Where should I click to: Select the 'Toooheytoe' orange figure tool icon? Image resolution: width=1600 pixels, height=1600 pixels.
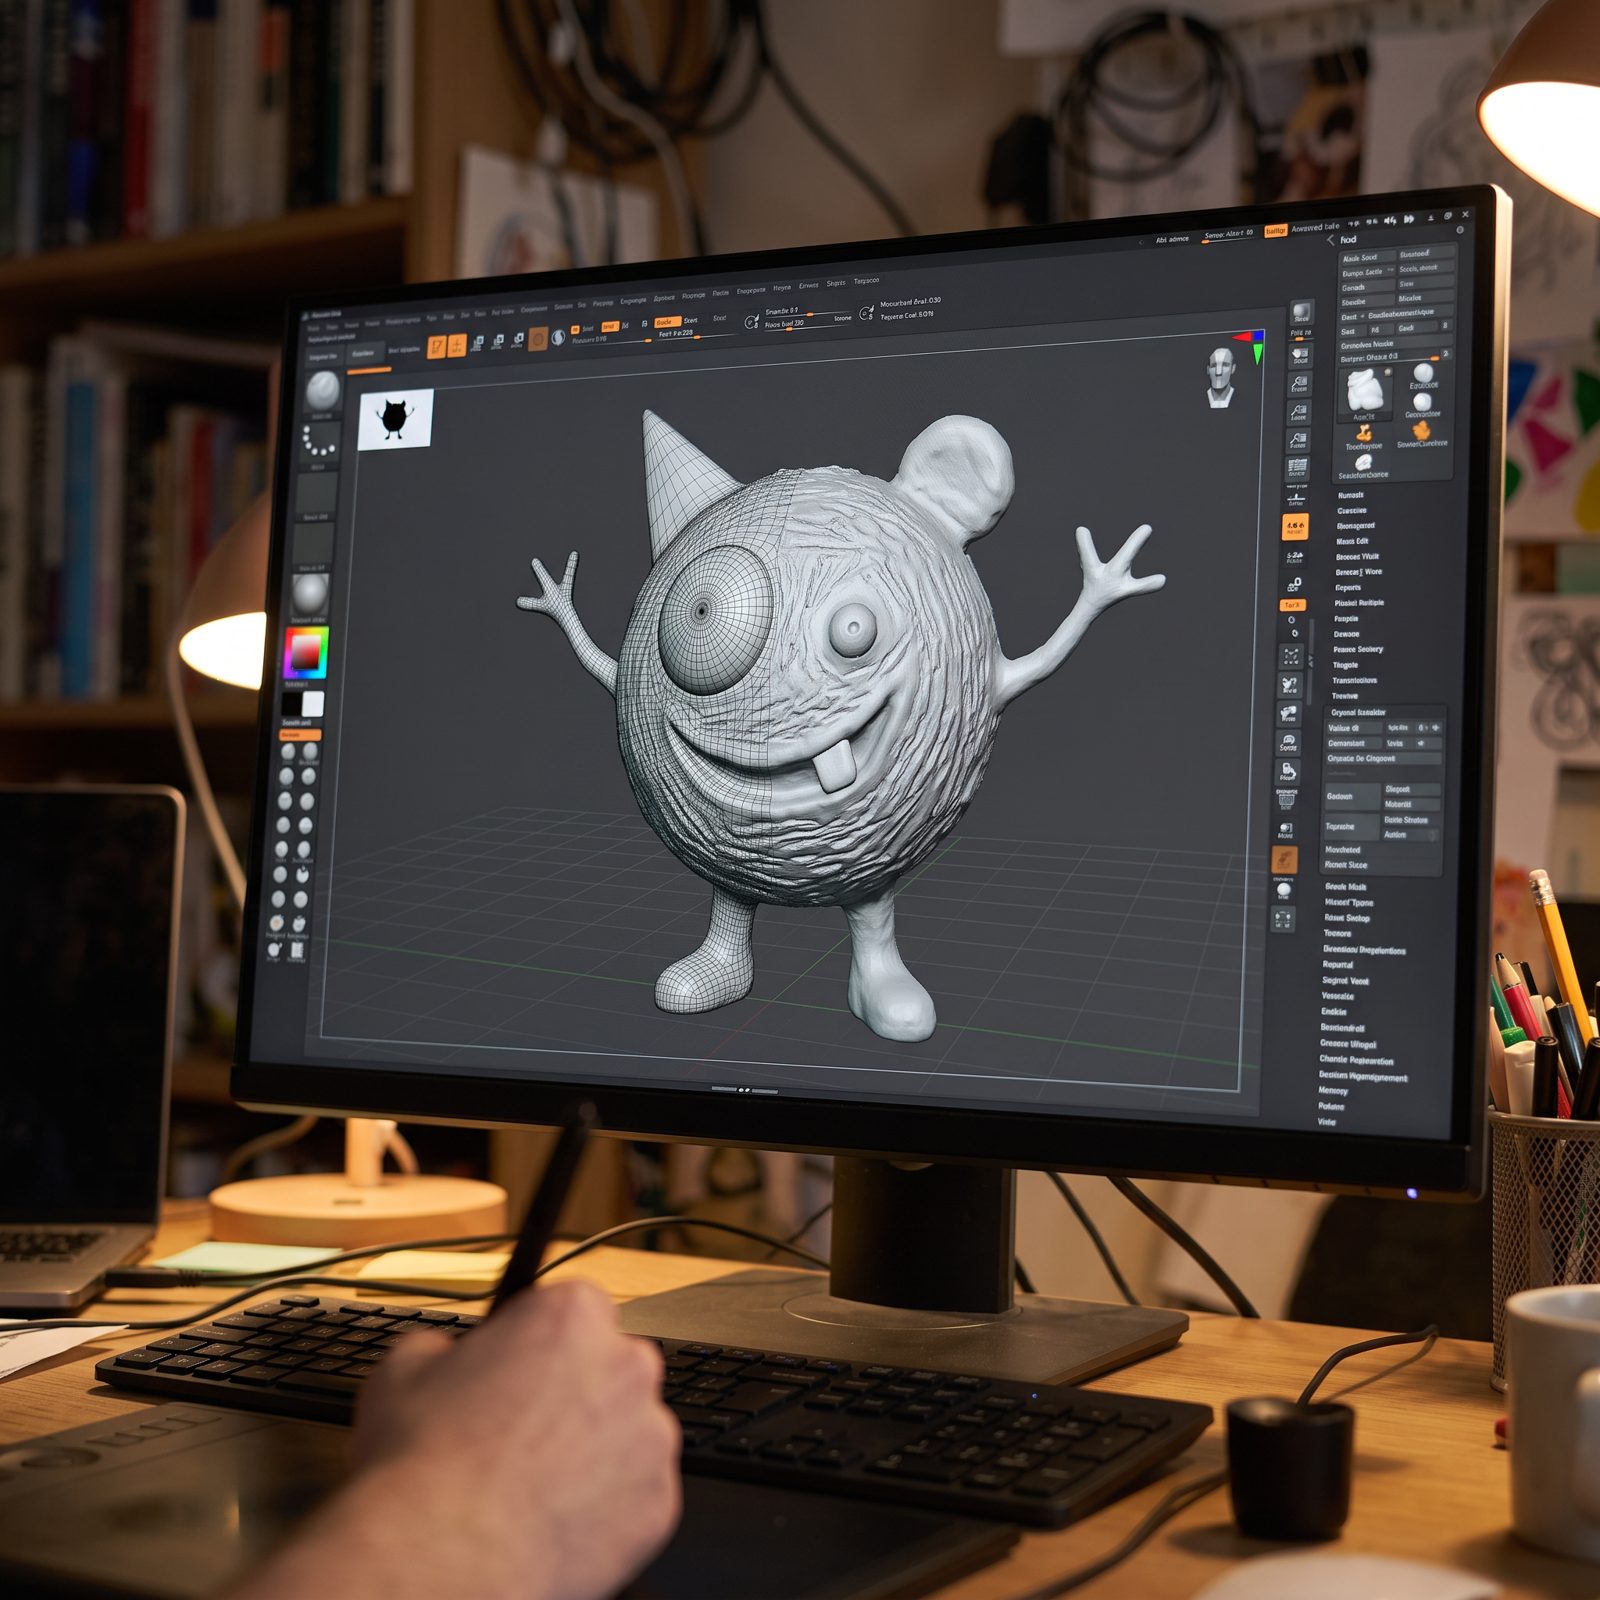1364,434
